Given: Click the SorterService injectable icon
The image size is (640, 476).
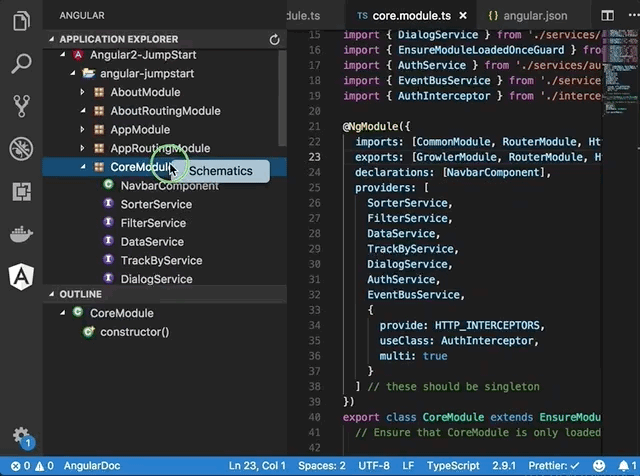Looking at the screenshot, I should coord(108,203).
